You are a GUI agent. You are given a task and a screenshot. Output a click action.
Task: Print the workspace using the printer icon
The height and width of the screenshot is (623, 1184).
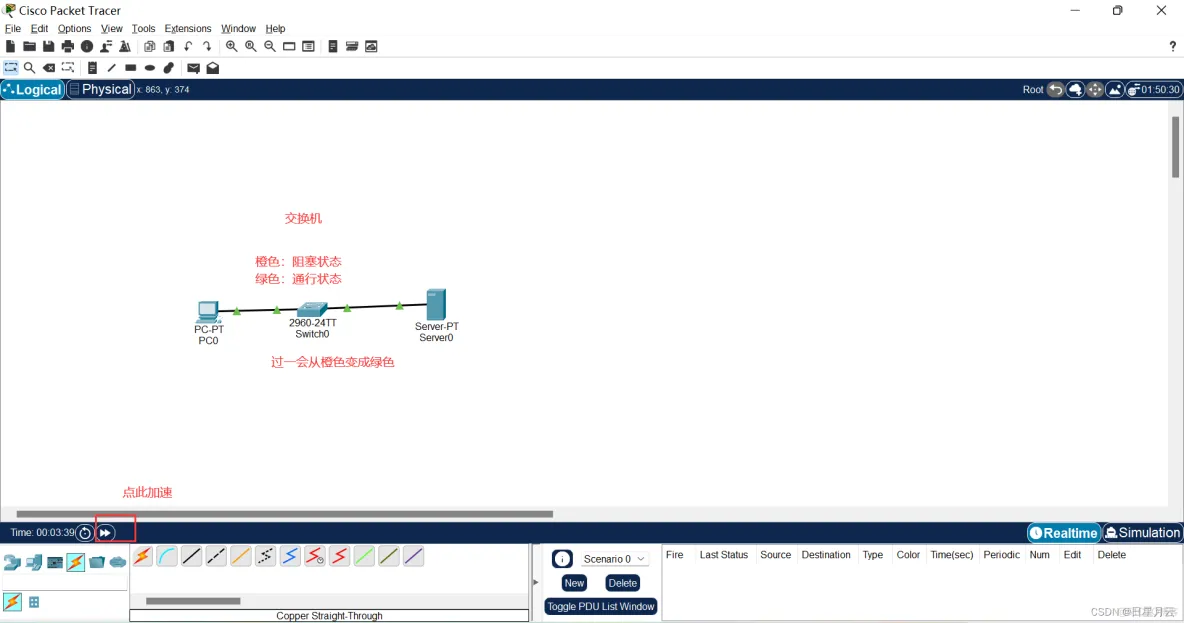[68, 47]
